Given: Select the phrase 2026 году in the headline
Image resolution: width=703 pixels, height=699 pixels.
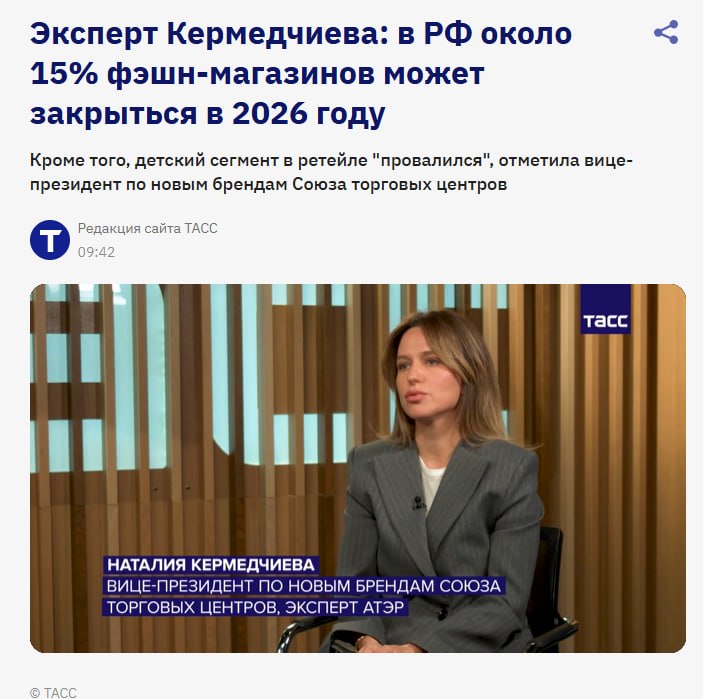Looking at the screenshot, I should [308, 113].
